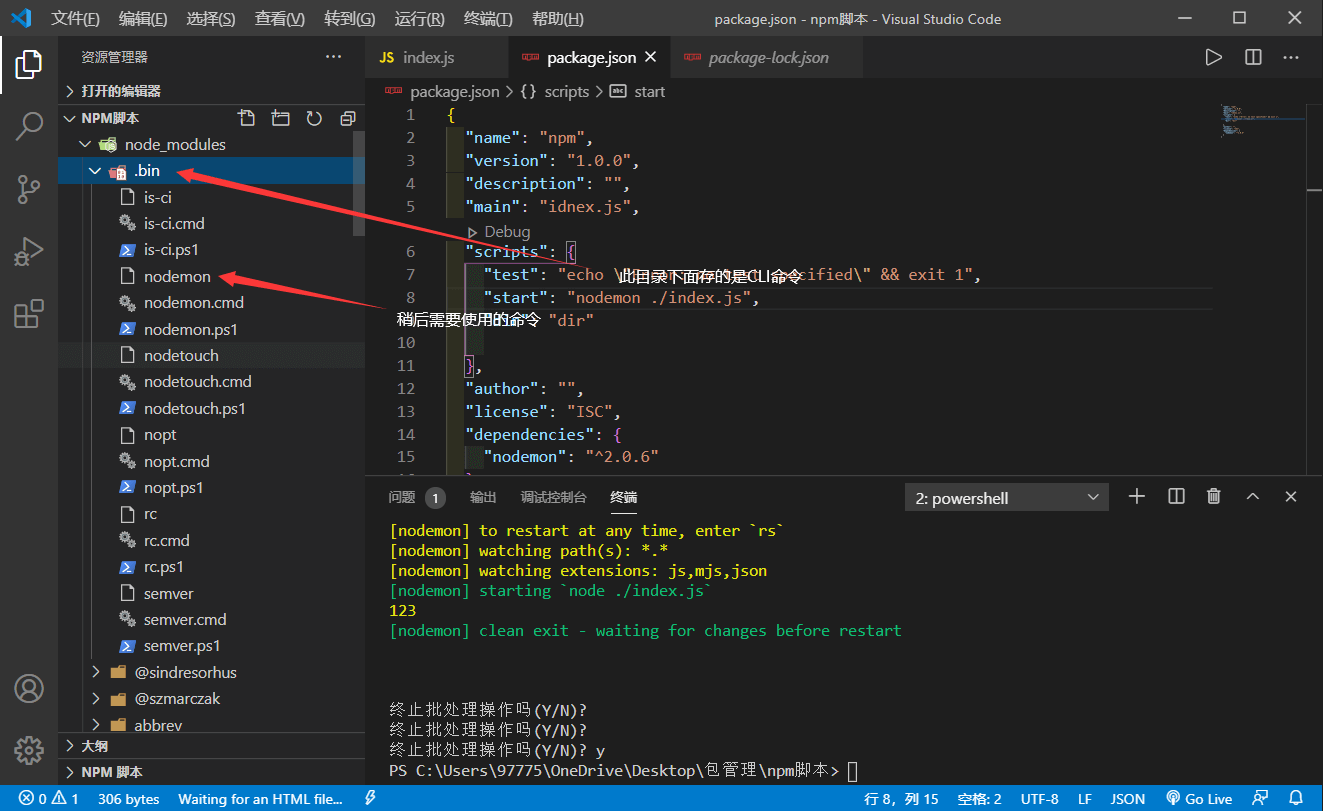Click the 空格: 2 indentation setting
The width and height of the screenshot is (1323, 811).
click(979, 799)
